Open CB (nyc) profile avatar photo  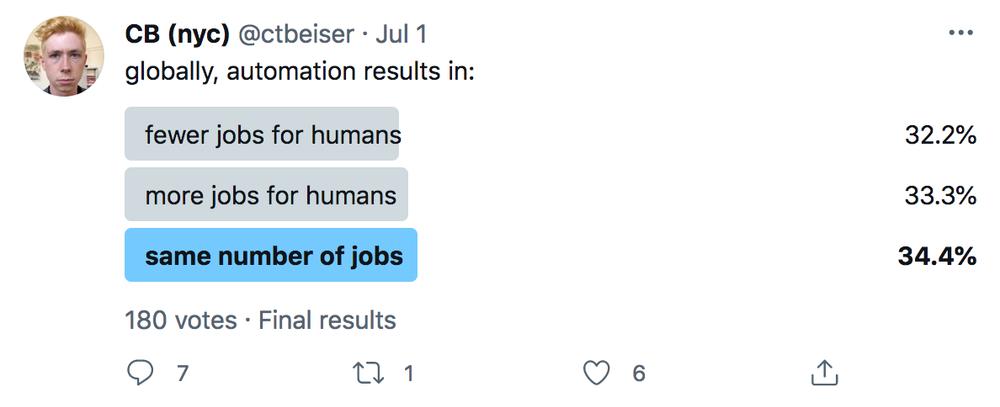pyautogui.click(x=64, y=56)
